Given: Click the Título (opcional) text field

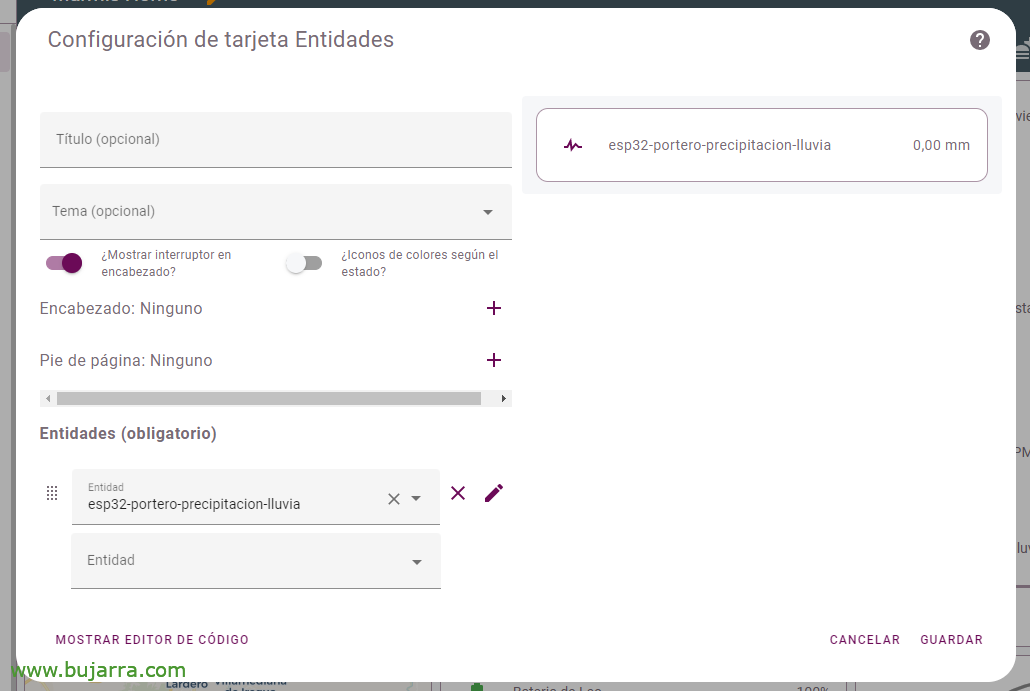Looking at the screenshot, I should [275, 140].
